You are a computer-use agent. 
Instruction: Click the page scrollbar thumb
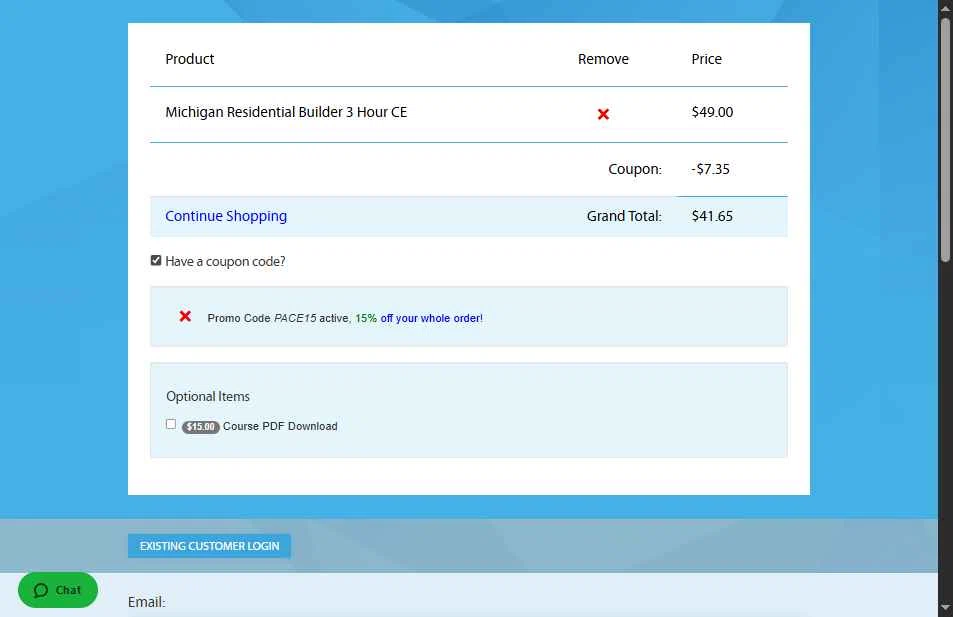(945, 140)
